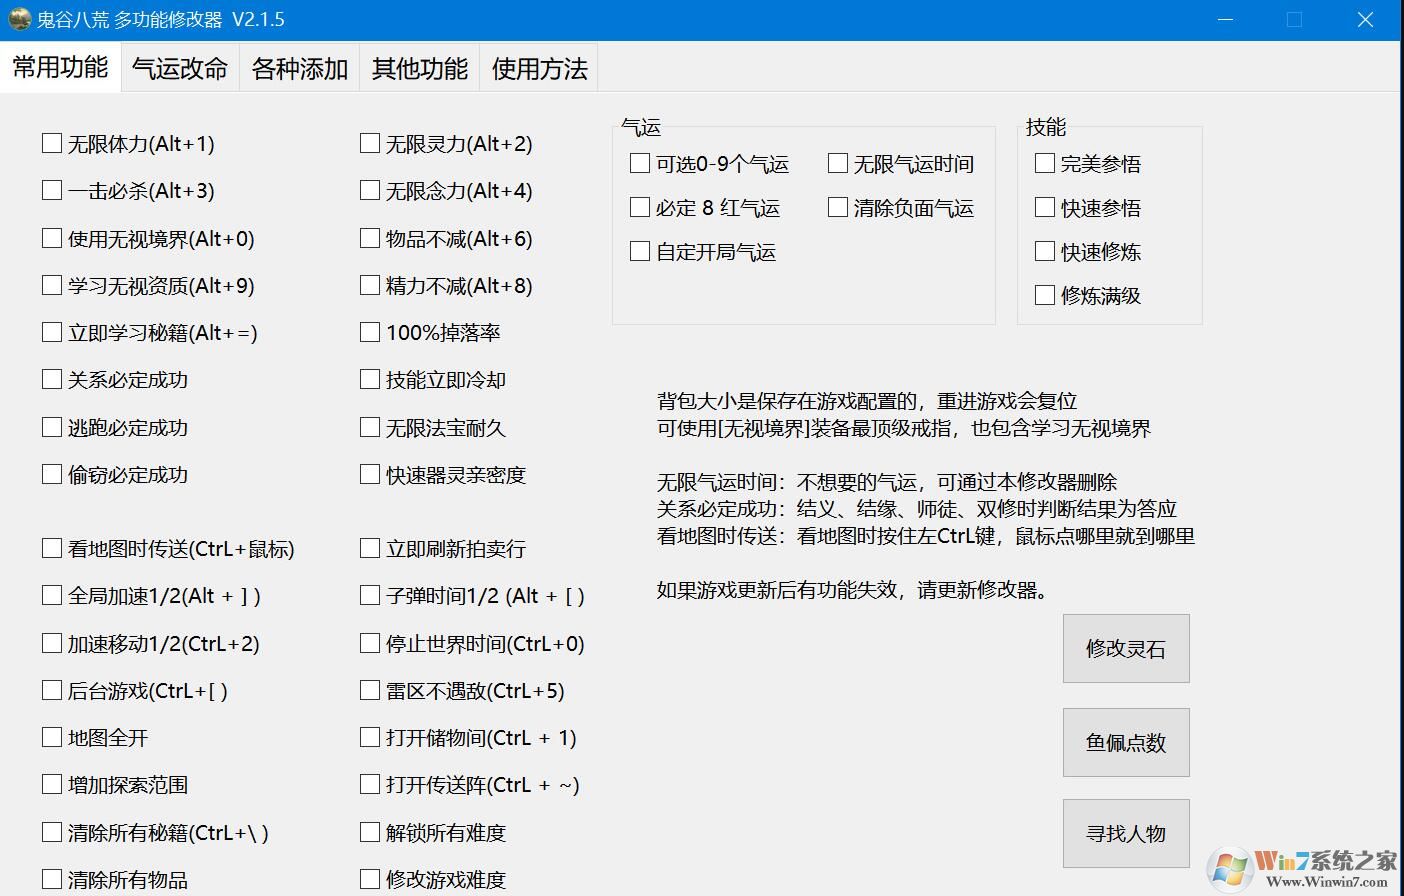The width and height of the screenshot is (1404, 896).
Task: Click the 鱼佩点数 button
Action: [x=1126, y=742]
